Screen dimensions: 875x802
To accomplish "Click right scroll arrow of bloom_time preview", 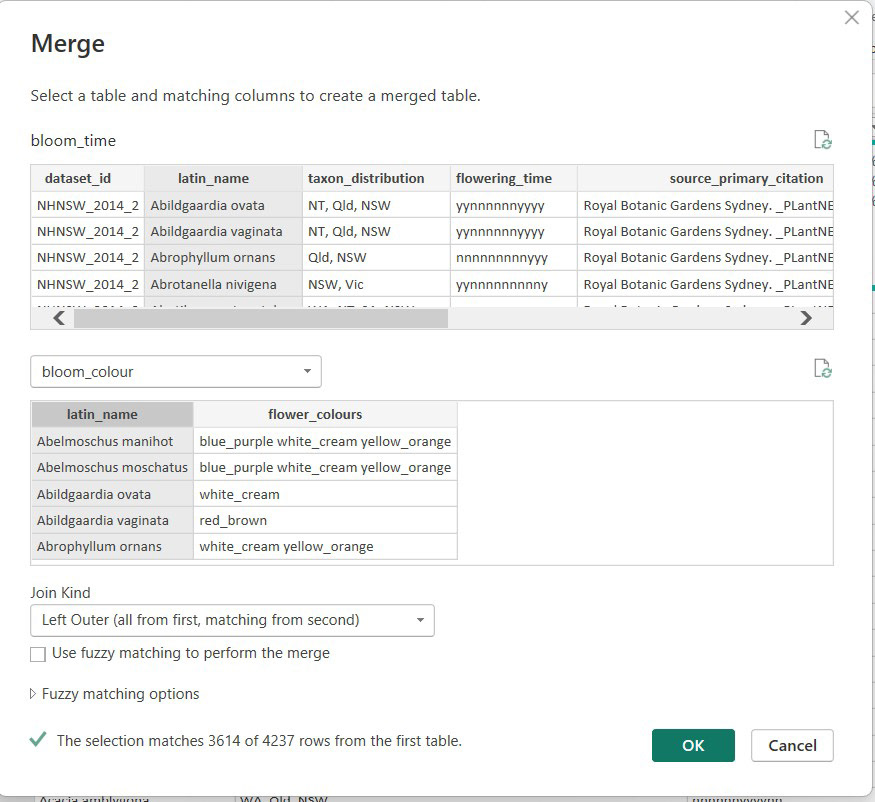I will (806, 318).
